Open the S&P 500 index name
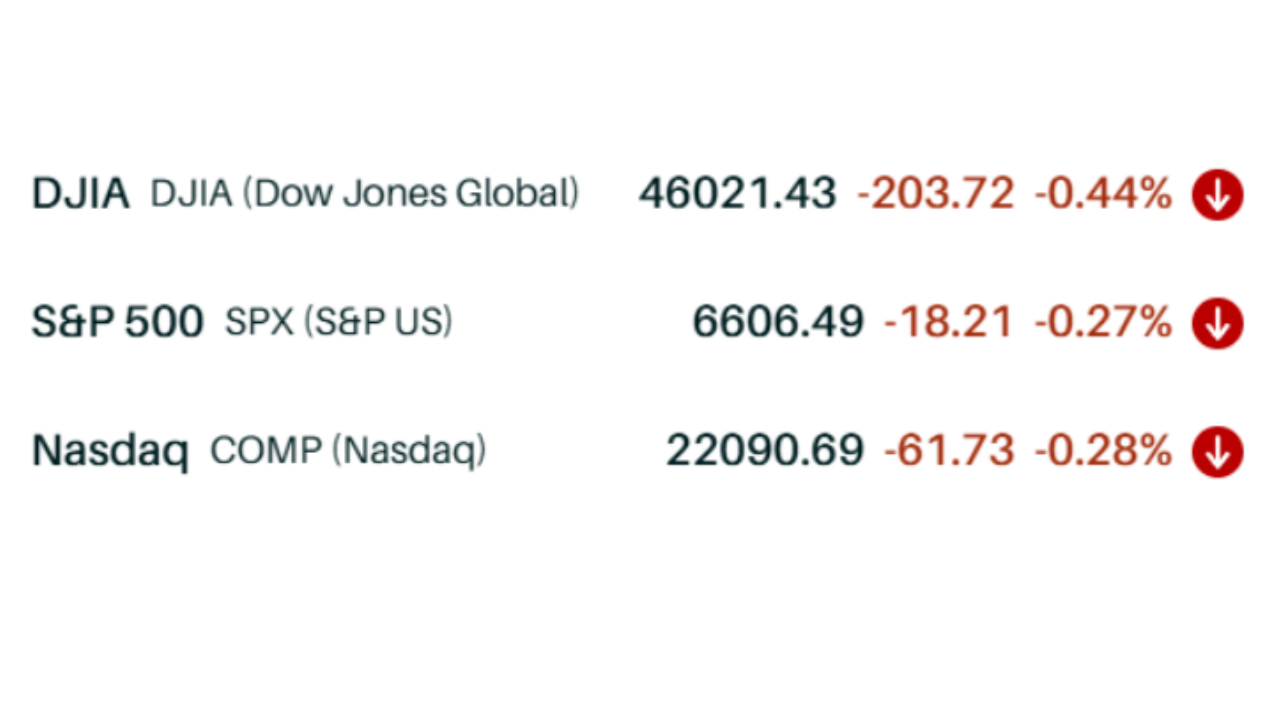This screenshot has width=1280, height=720. click(x=118, y=322)
